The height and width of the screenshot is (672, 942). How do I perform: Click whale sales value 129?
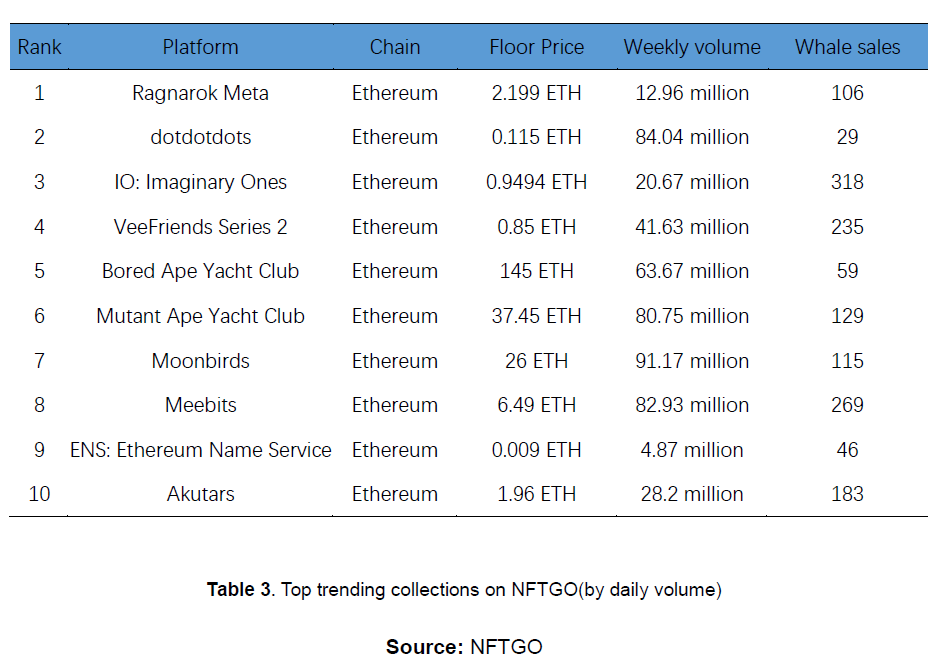pos(848,316)
